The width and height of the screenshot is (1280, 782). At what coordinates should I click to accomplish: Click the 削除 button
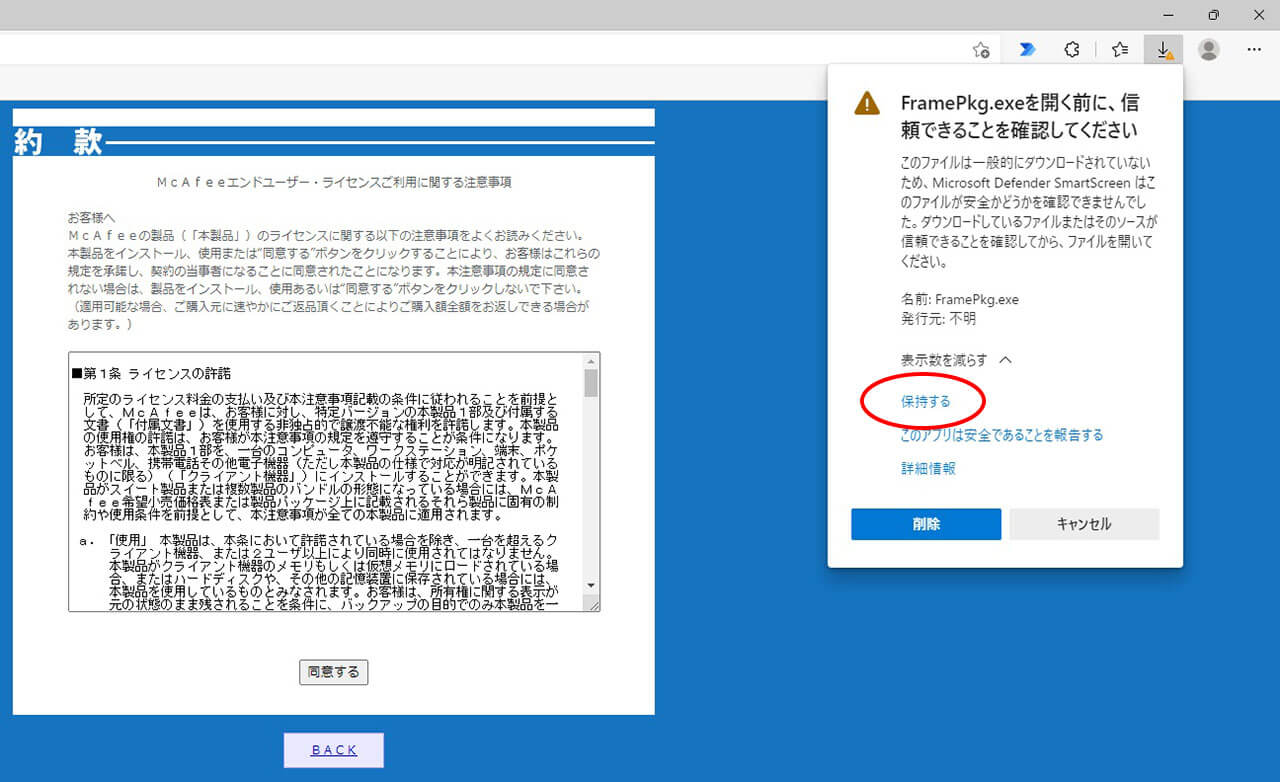pos(926,524)
